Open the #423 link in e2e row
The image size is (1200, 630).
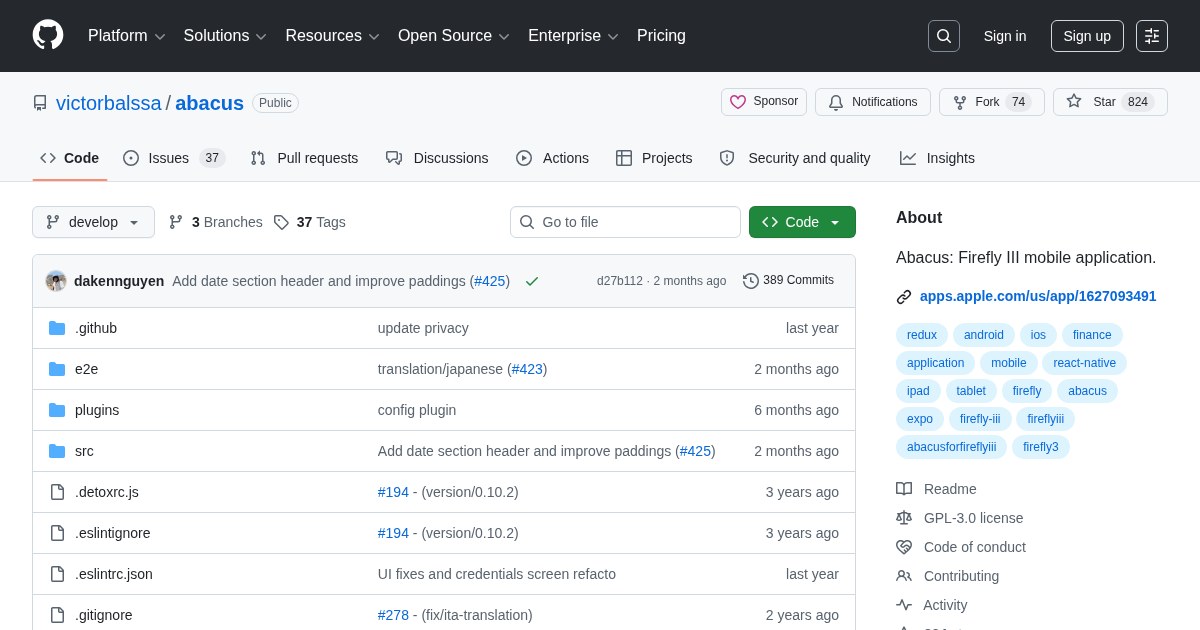(x=527, y=369)
